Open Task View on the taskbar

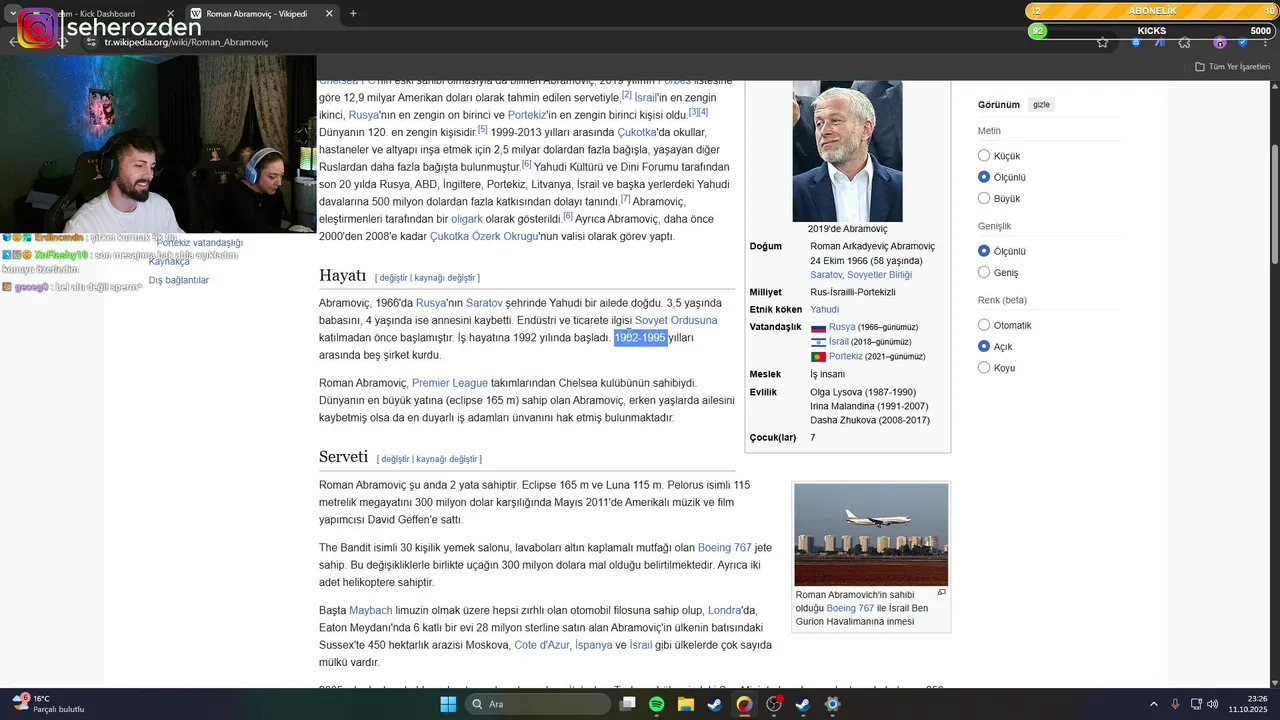click(x=627, y=704)
